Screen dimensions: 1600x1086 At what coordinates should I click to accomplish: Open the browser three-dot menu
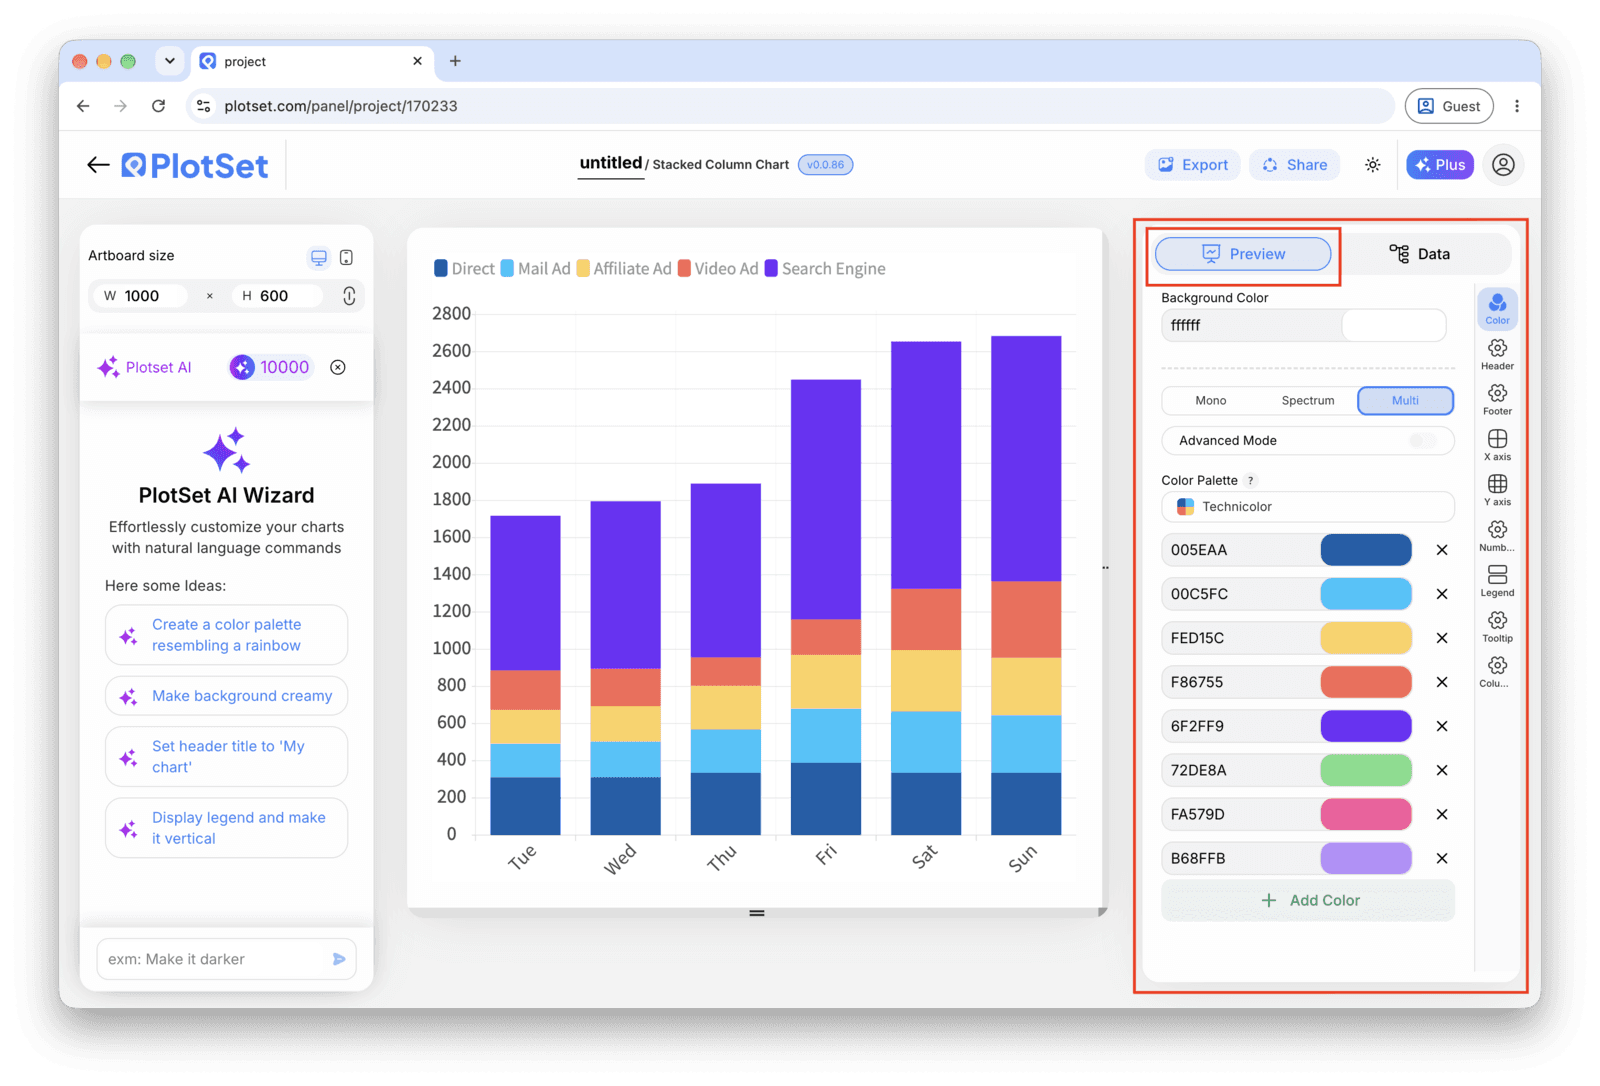[1517, 106]
